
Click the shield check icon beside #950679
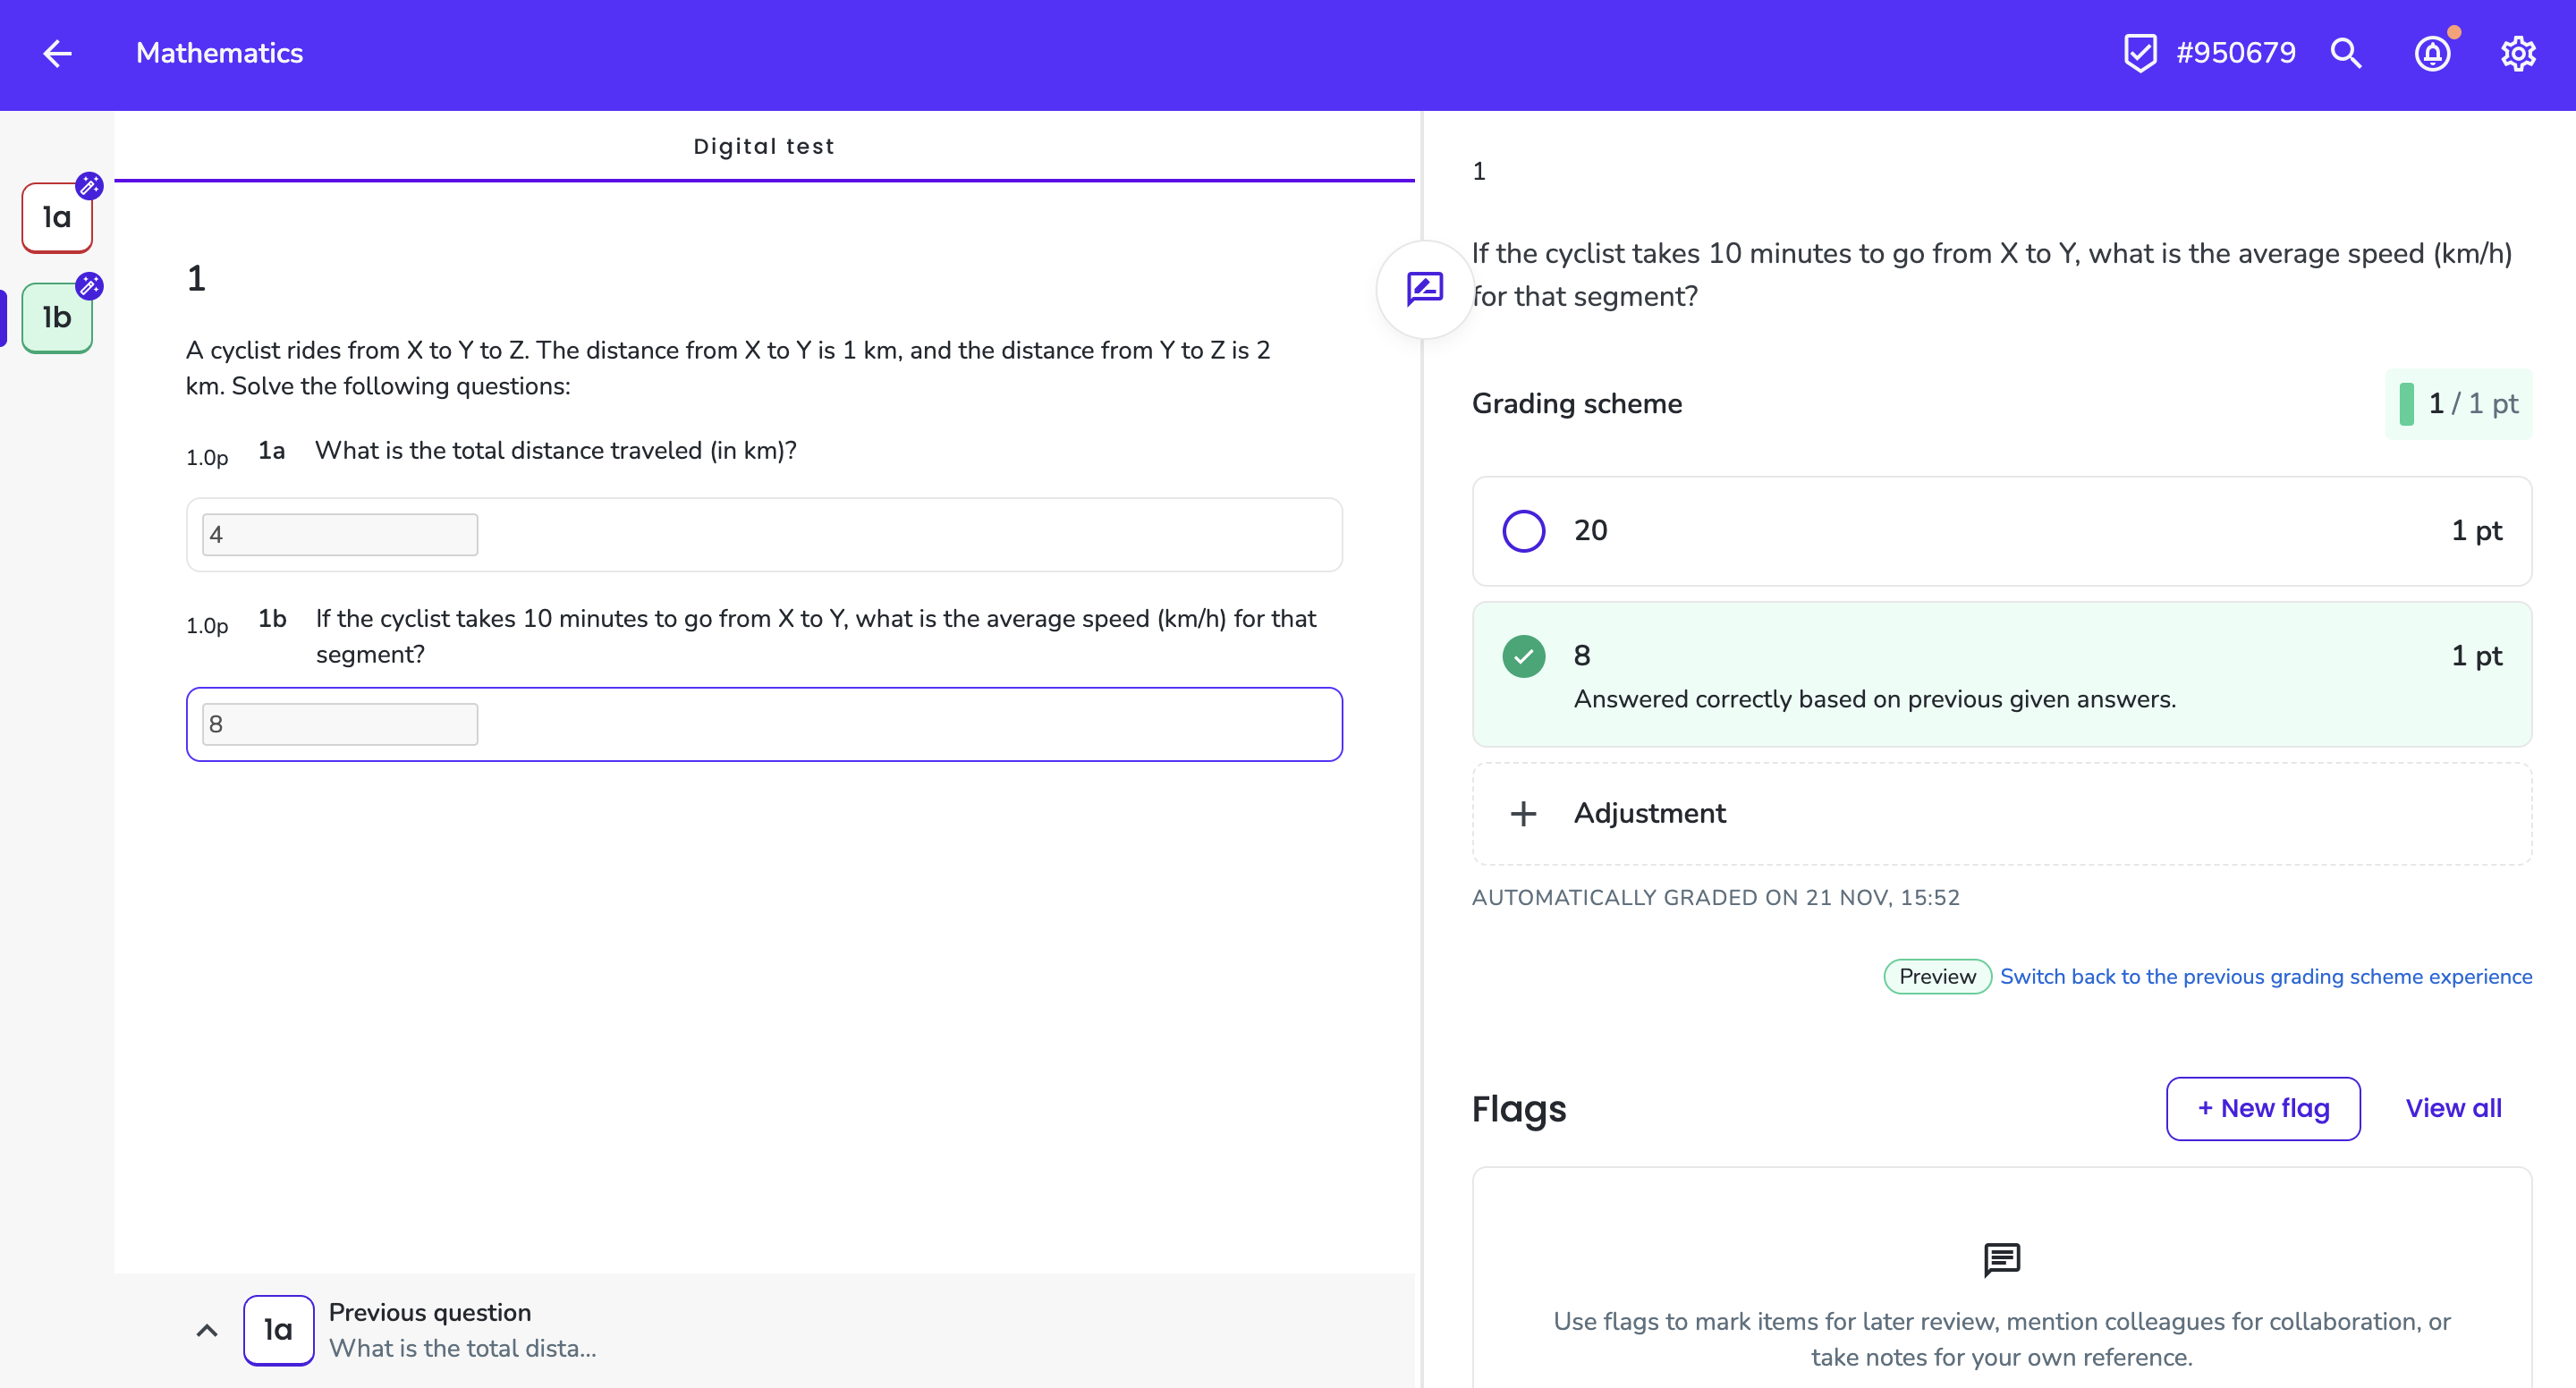click(x=2140, y=53)
